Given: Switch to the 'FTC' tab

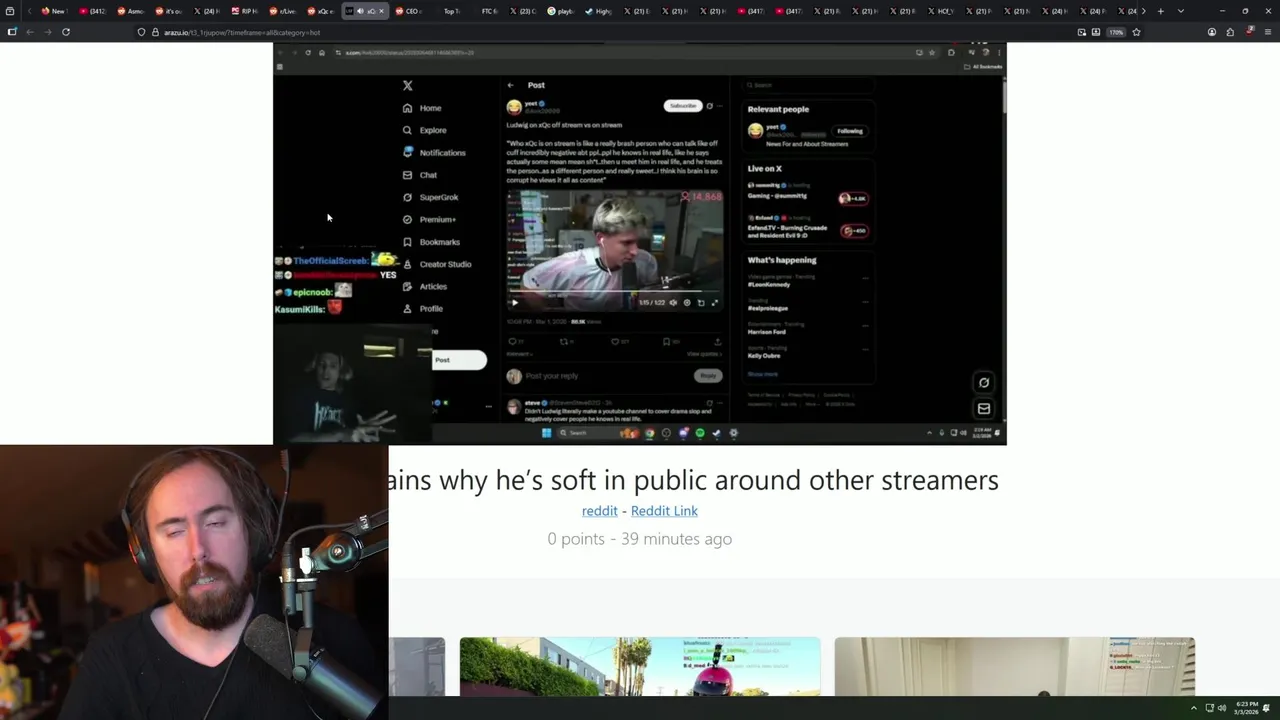Looking at the screenshot, I should click(489, 11).
